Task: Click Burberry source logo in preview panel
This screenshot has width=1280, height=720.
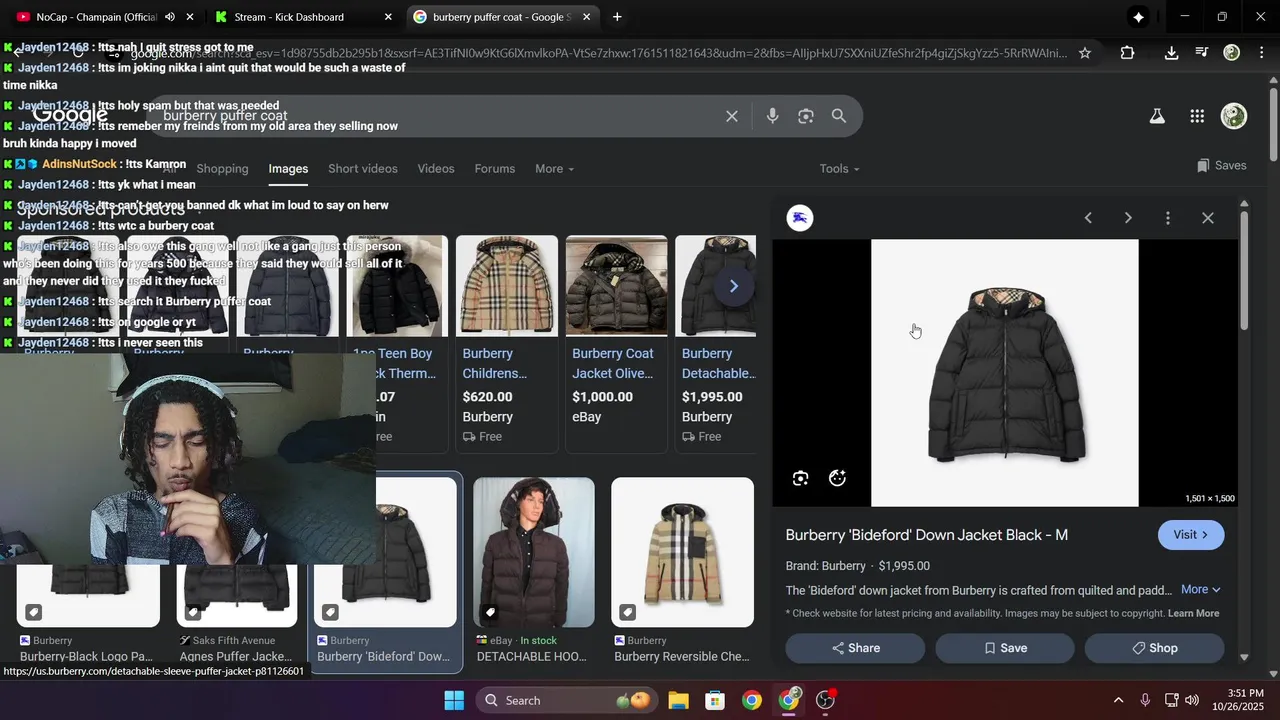Action: click(x=800, y=218)
